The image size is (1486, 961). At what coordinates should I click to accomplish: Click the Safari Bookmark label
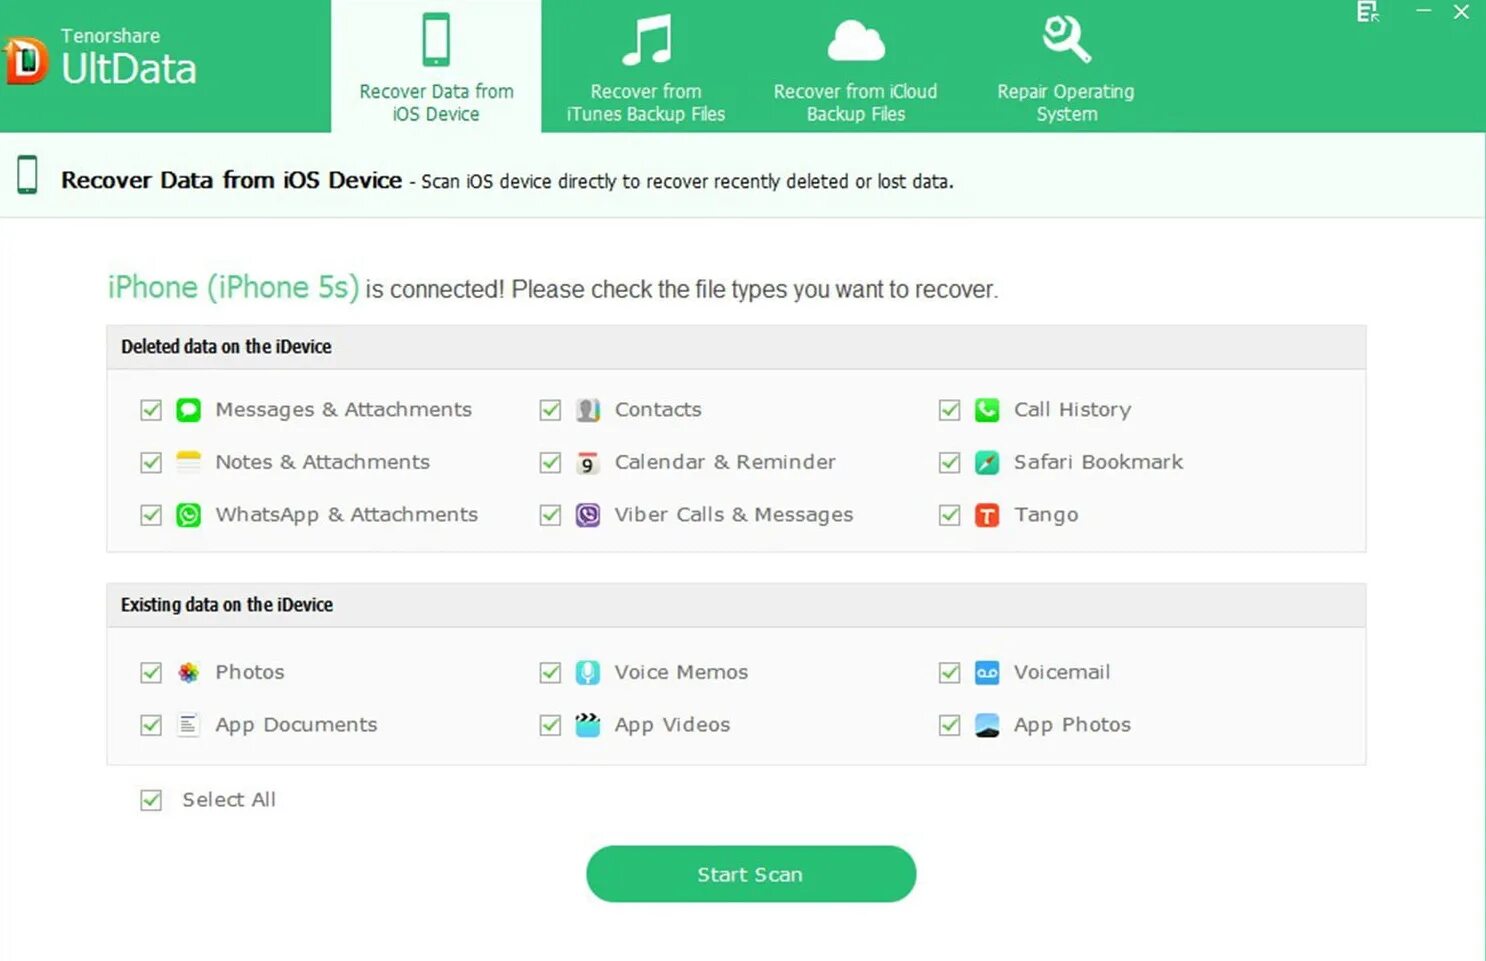click(x=1098, y=462)
